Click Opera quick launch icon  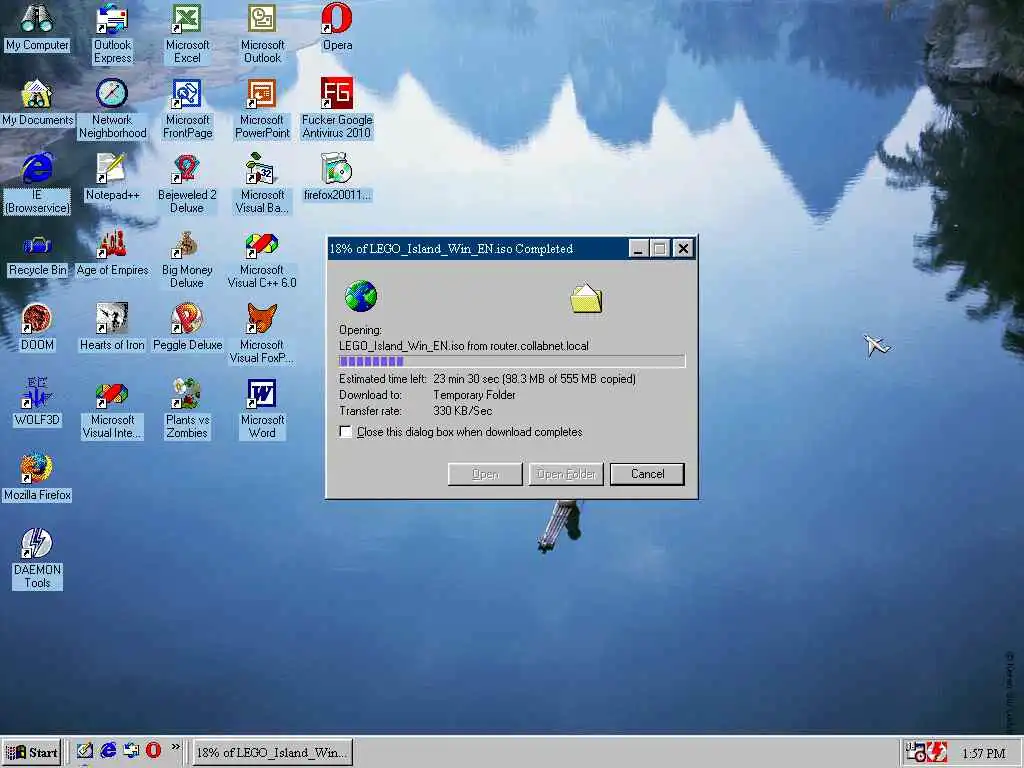tap(153, 750)
